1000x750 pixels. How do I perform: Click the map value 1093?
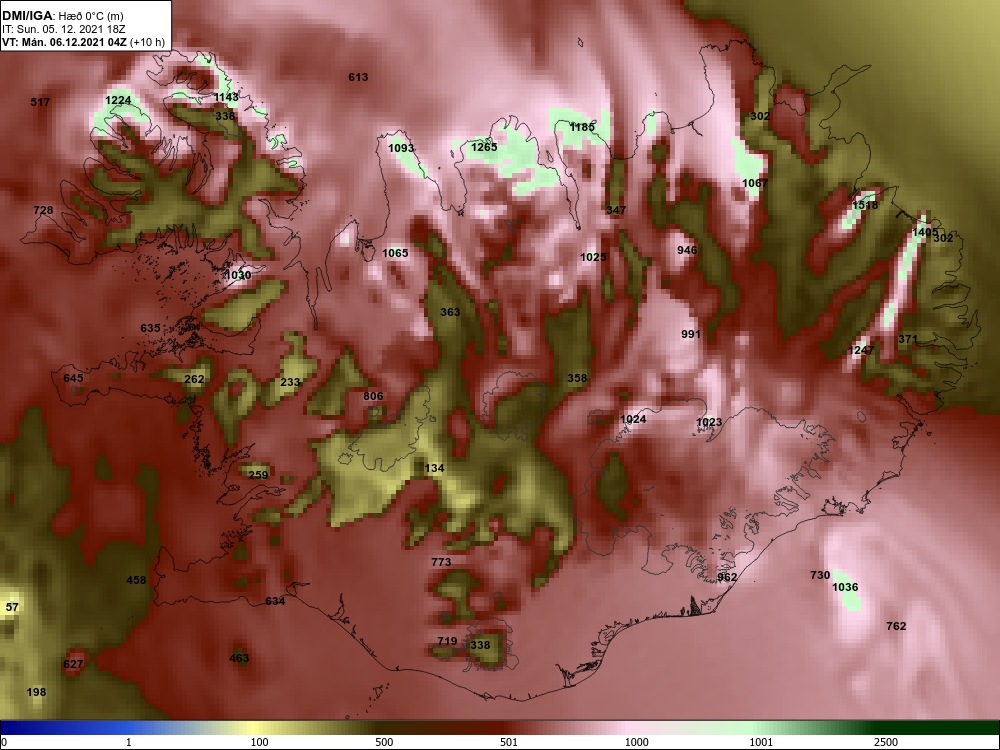point(401,148)
